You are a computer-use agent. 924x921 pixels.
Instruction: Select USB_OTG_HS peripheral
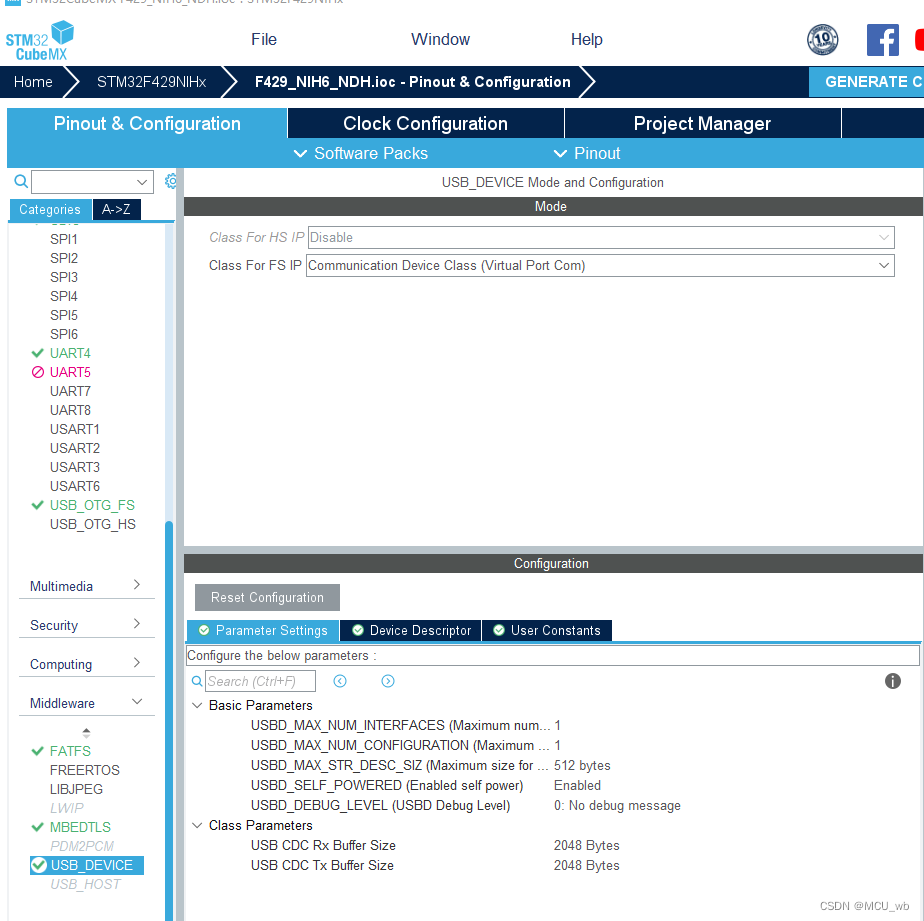(x=93, y=524)
